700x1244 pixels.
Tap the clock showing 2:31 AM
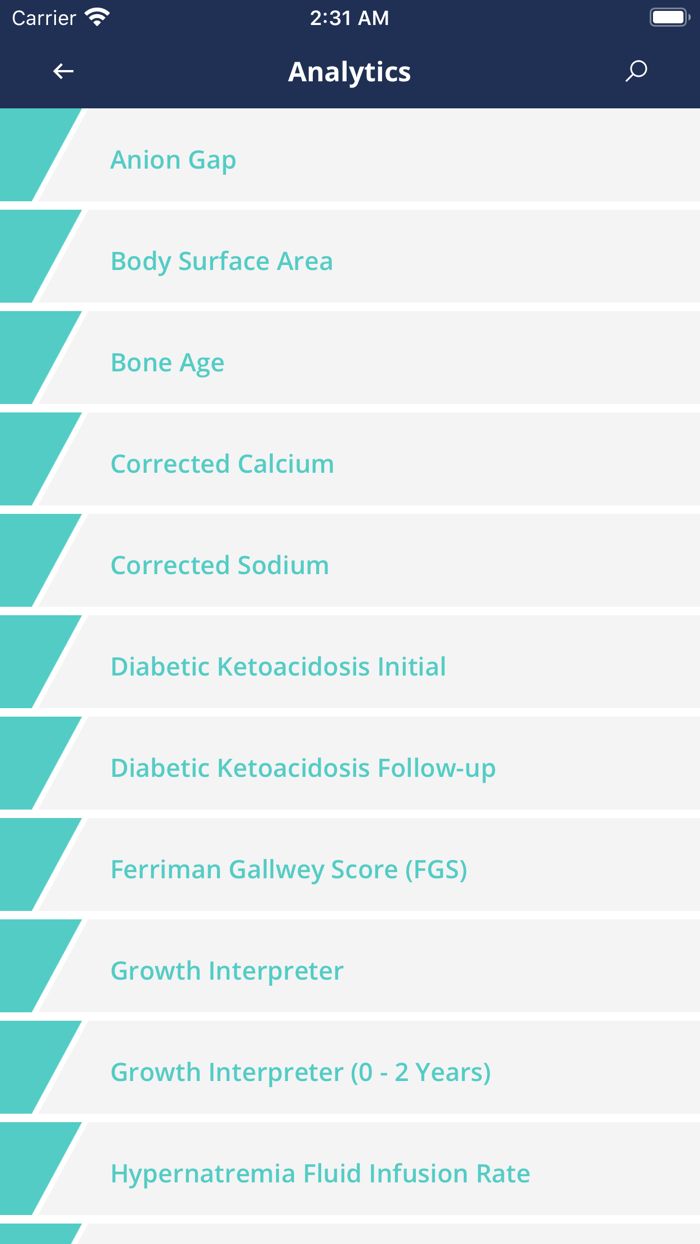(x=350, y=16)
